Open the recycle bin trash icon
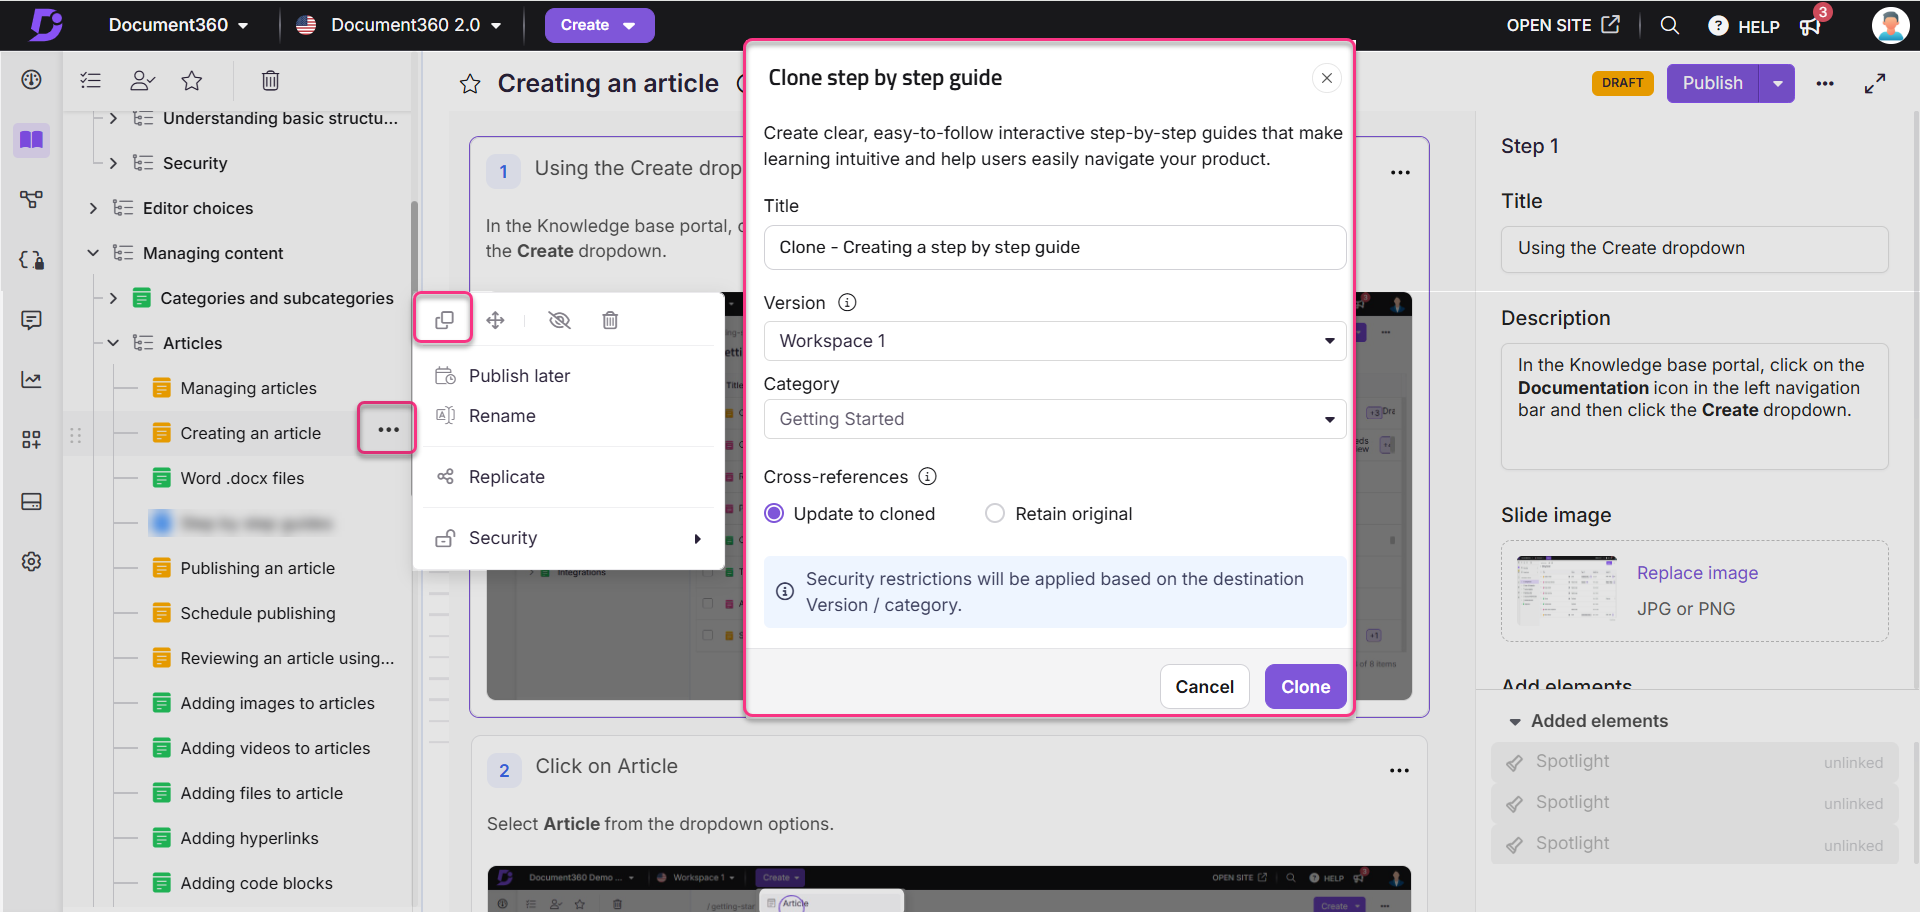This screenshot has height=912, width=1920. [x=270, y=80]
